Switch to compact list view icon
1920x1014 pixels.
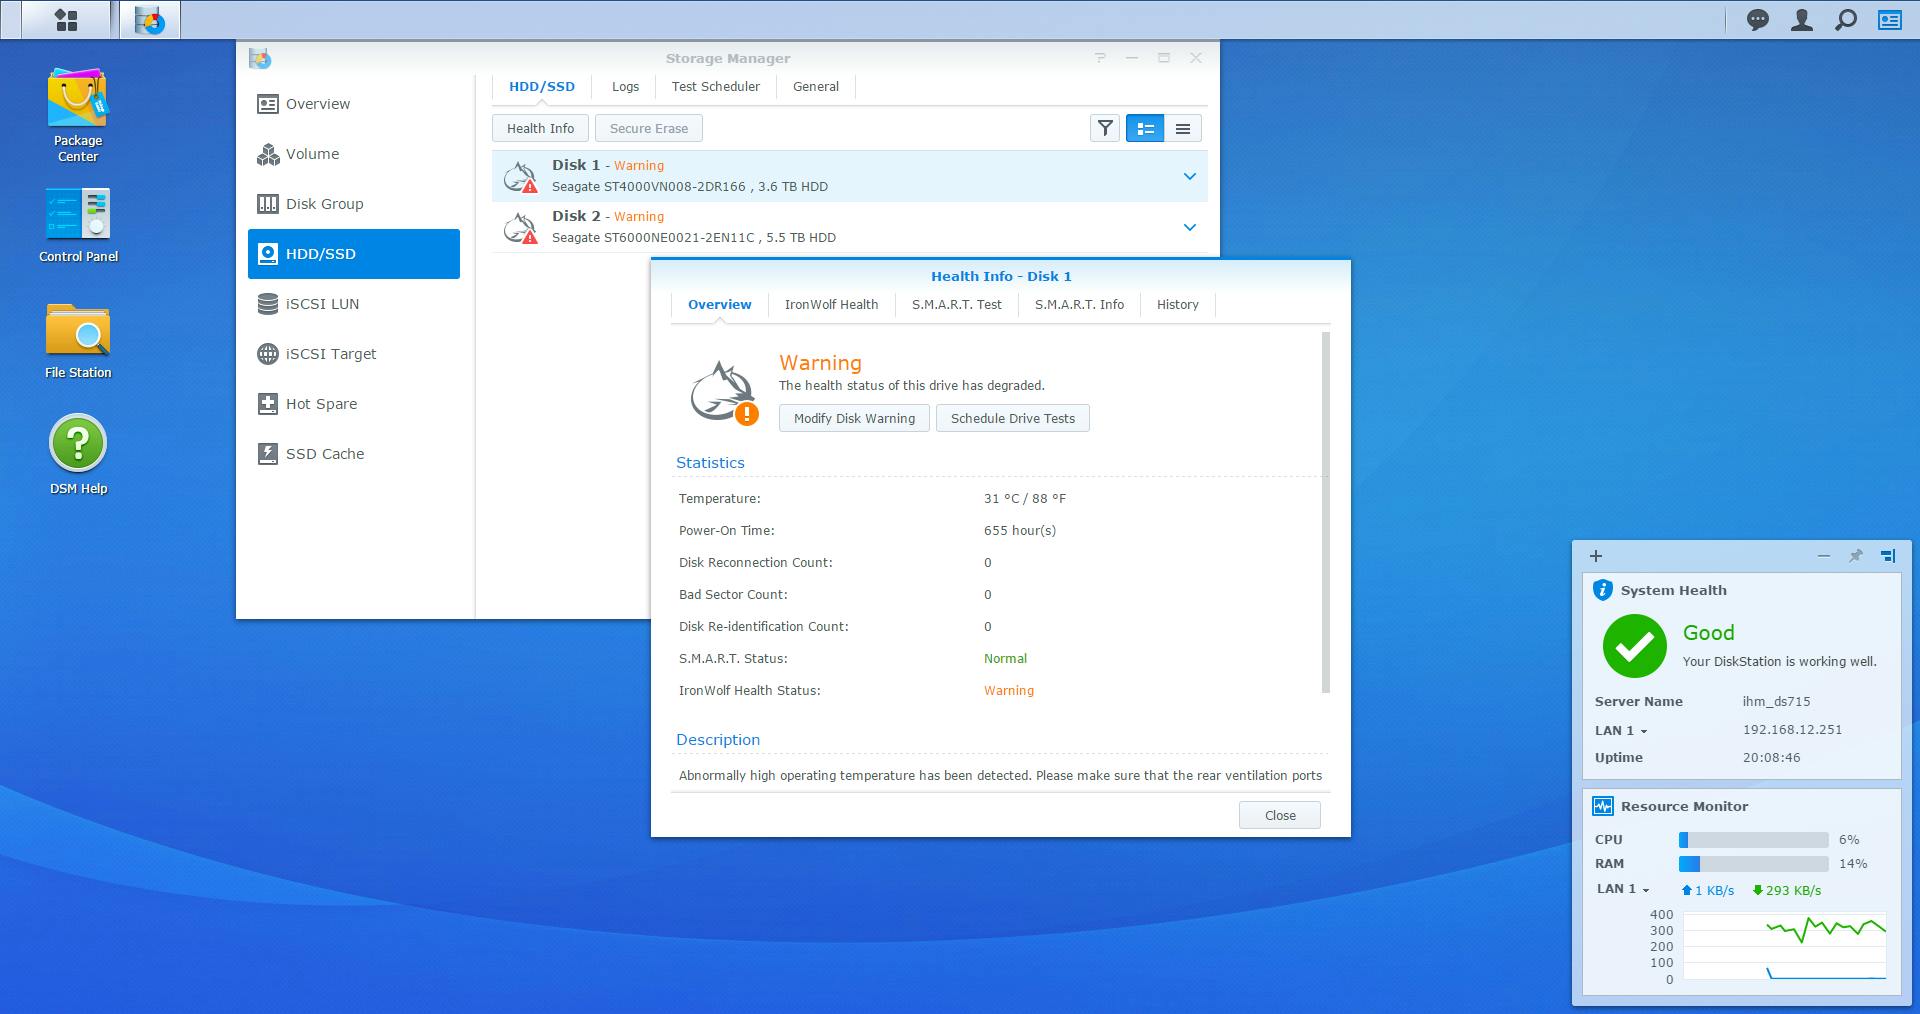(x=1183, y=128)
